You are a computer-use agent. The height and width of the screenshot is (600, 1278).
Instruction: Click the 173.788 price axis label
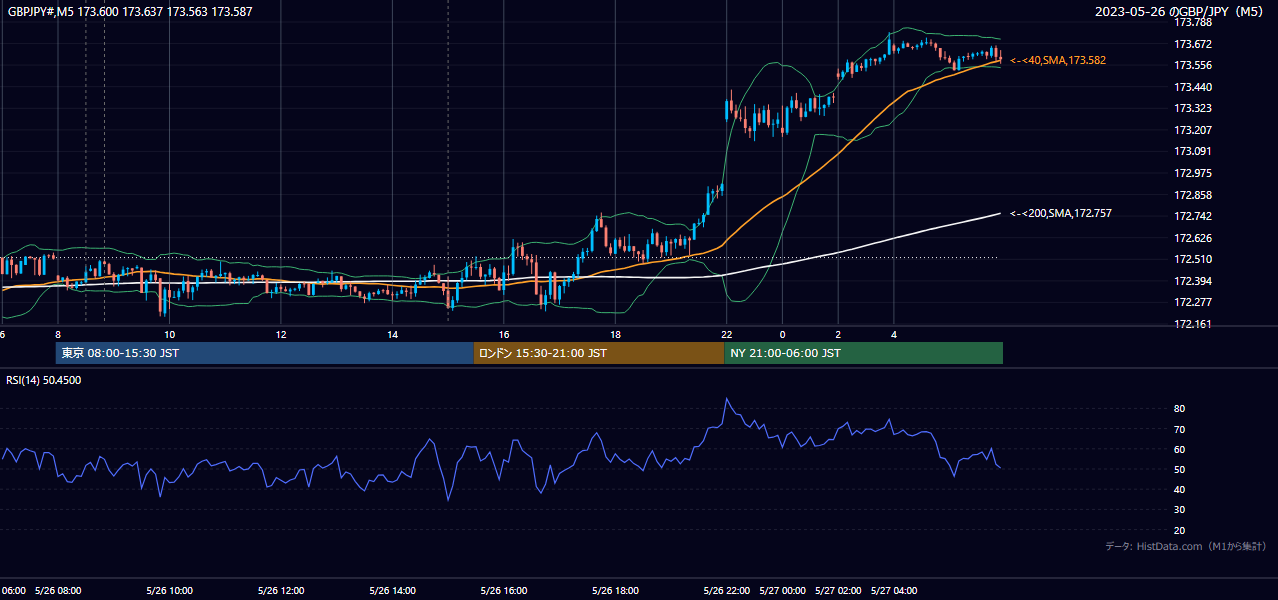pos(1193,22)
